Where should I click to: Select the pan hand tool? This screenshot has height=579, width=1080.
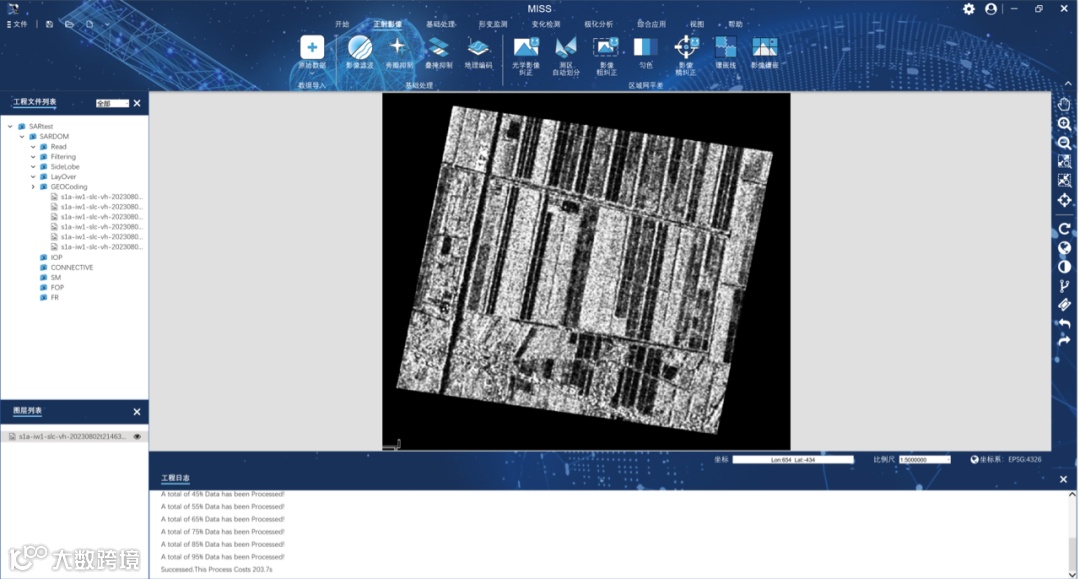[1064, 104]
